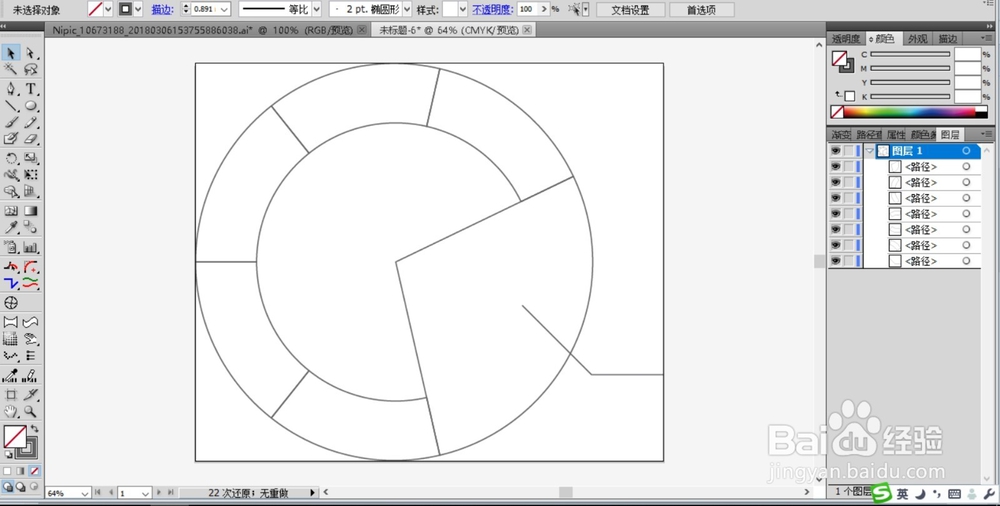
Task: Hide 图层 1 using its eye icon
Action: click(x=835, y=151)
